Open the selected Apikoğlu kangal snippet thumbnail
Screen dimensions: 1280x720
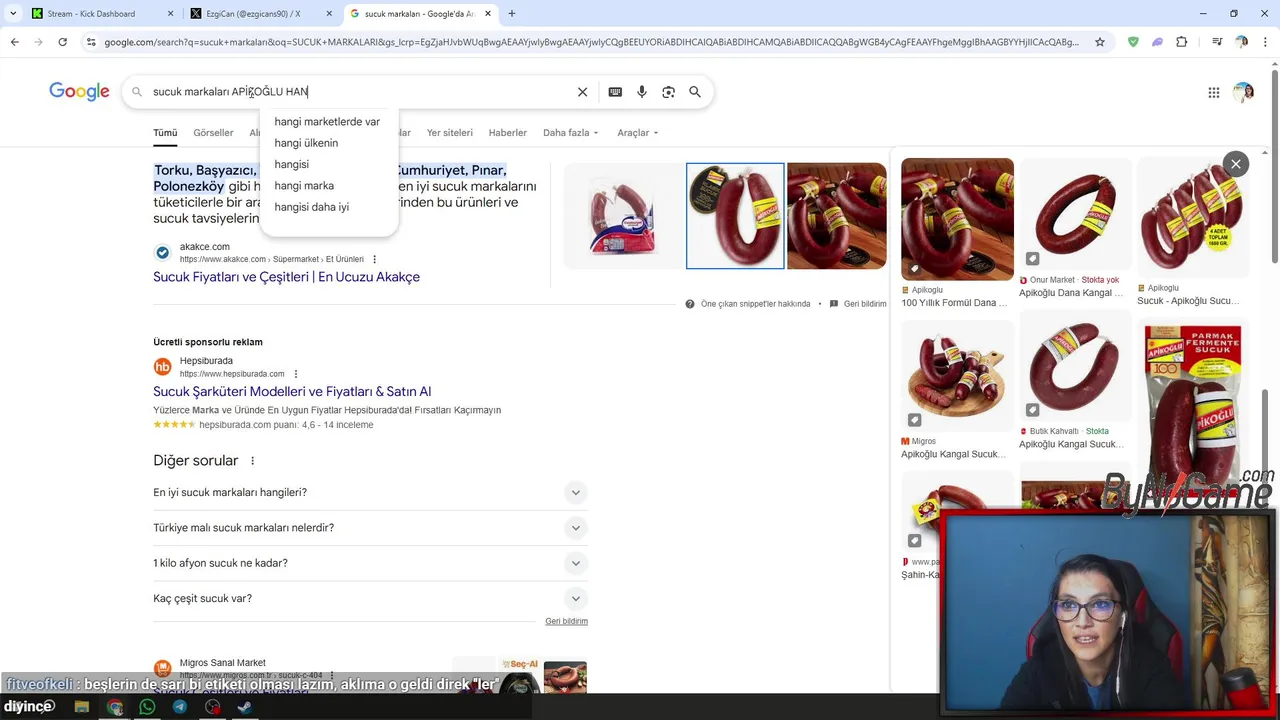(735, 216)
